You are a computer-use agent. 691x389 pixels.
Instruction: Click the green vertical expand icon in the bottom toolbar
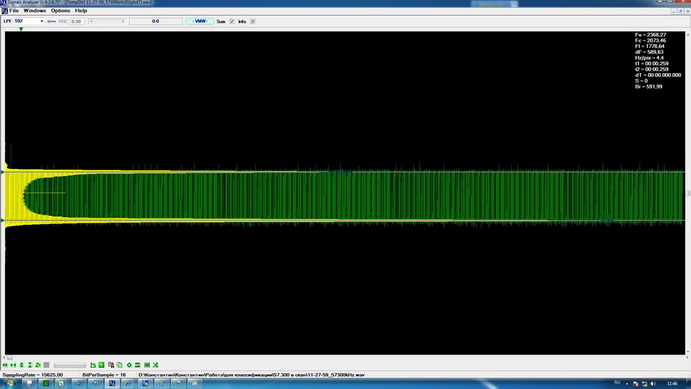point(22,365)
